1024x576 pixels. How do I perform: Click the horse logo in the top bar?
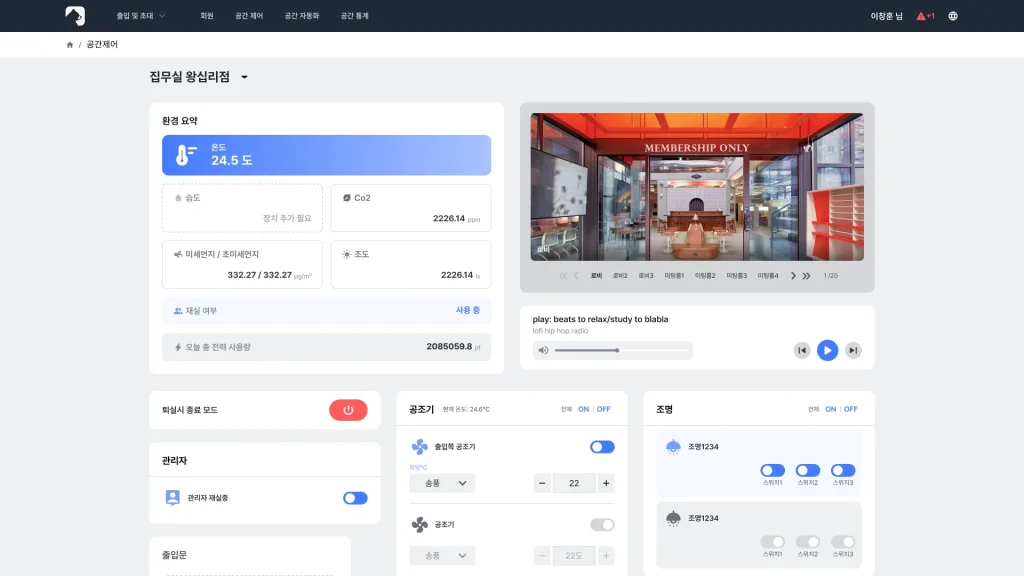tap(75, 16)
